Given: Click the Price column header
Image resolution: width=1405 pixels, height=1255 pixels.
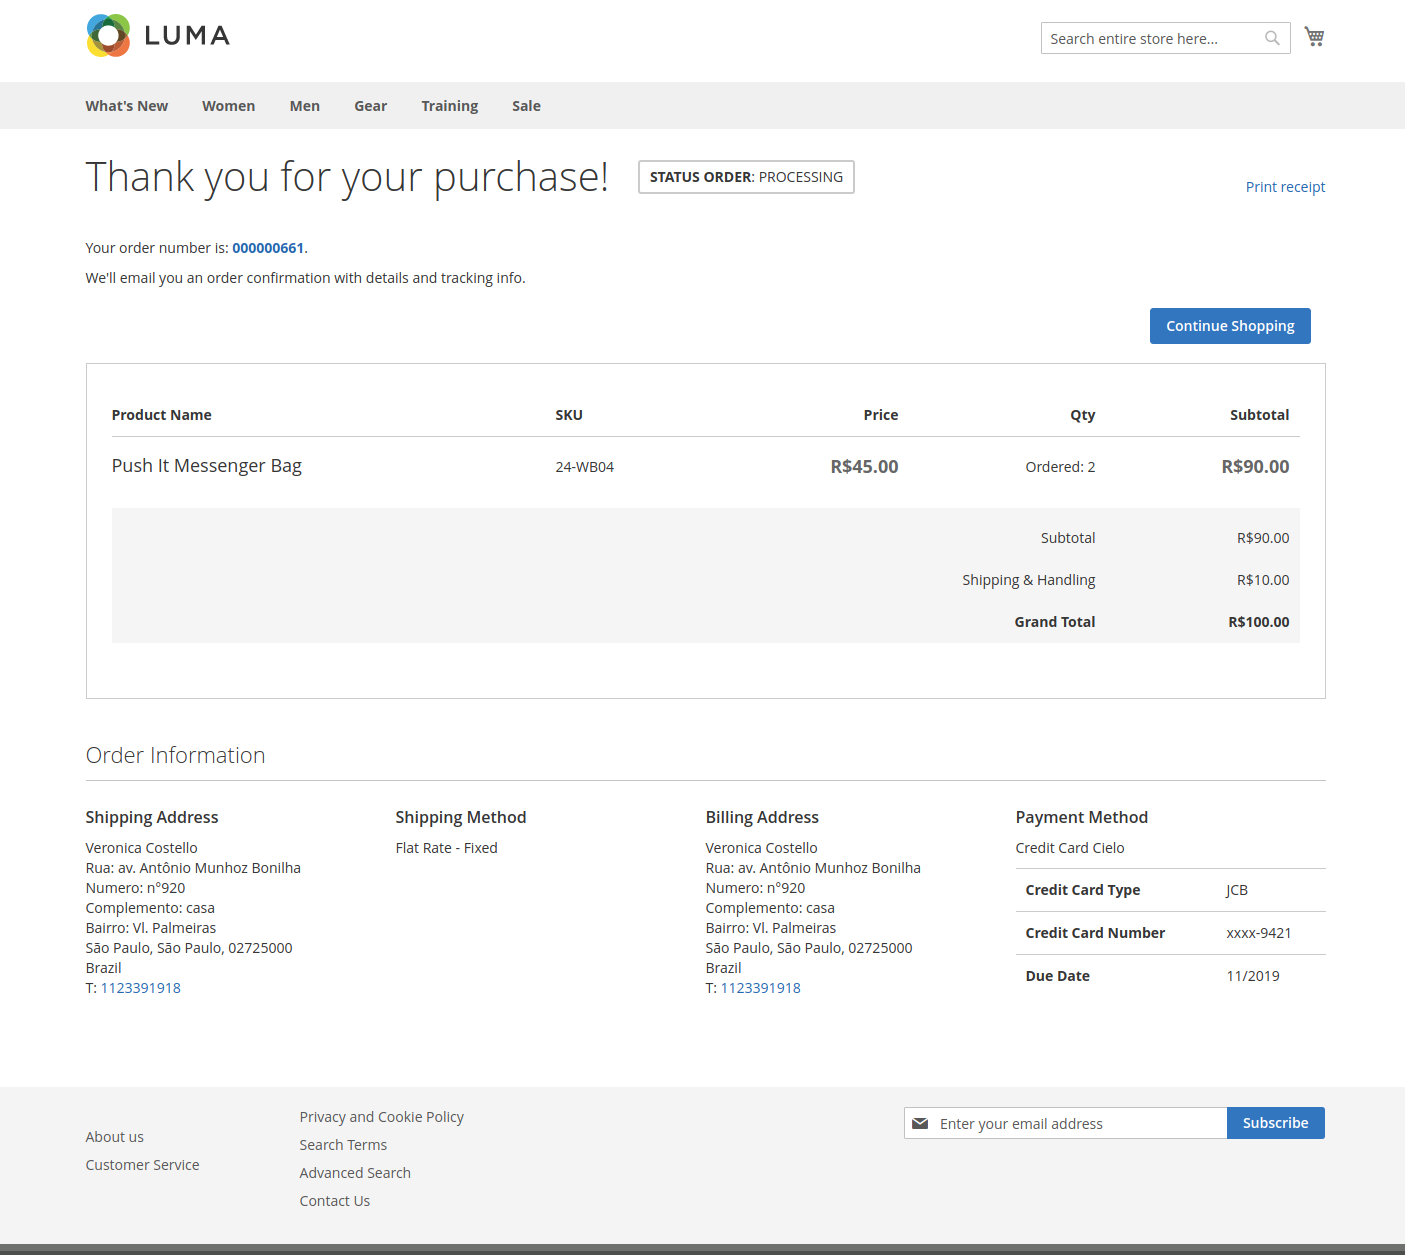Looking at the screenshot, I should coord(881,415).
